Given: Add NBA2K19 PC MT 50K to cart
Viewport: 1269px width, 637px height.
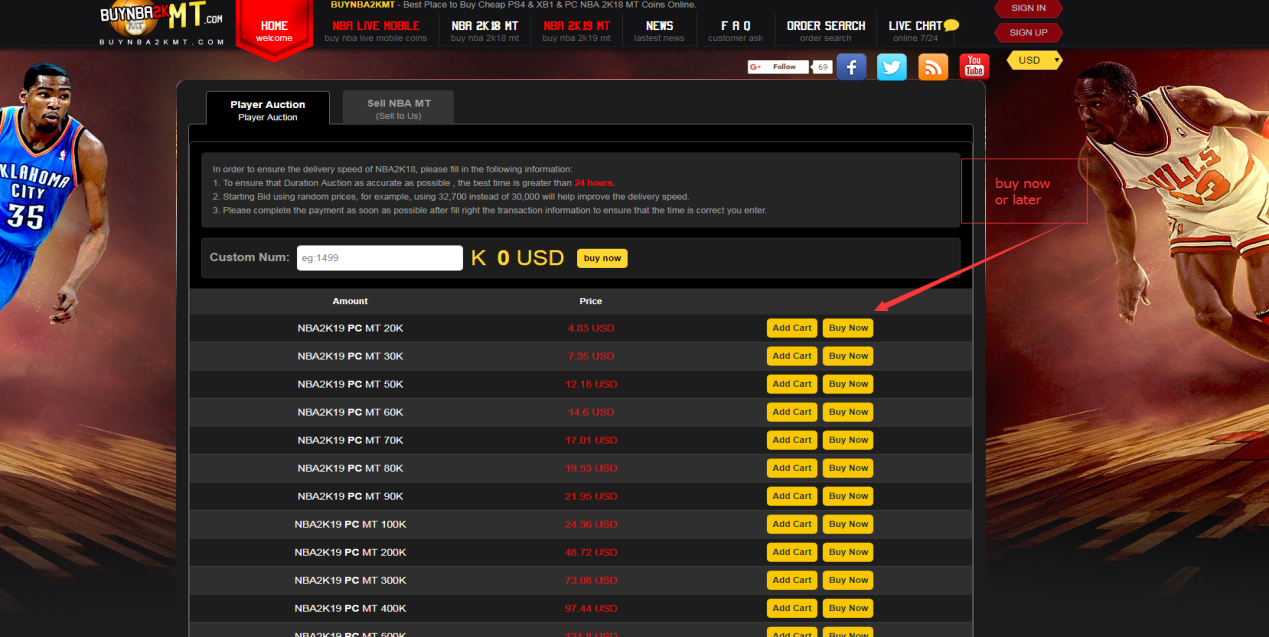Looking at the screenshot, I should point(792,384).
